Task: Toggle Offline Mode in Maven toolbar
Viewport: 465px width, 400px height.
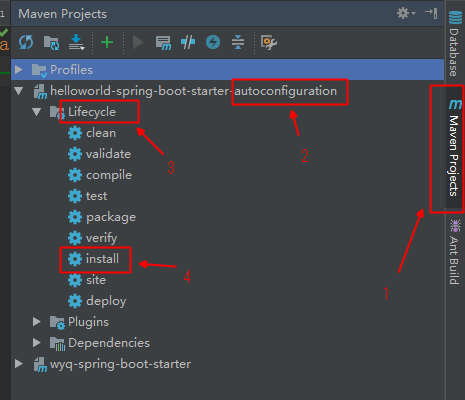Action: tap(188, 42)
